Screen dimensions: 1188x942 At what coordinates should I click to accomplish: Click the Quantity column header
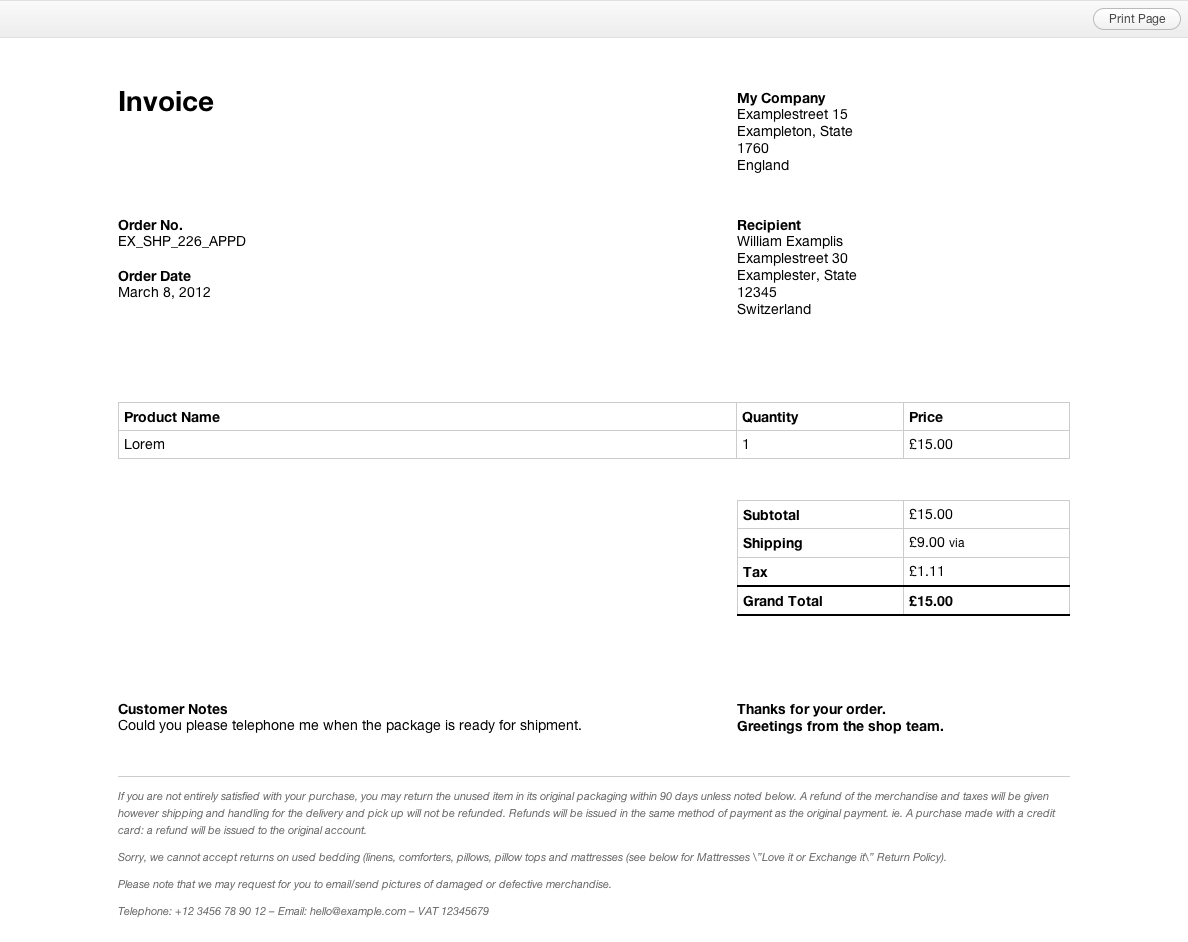(770, 417)
